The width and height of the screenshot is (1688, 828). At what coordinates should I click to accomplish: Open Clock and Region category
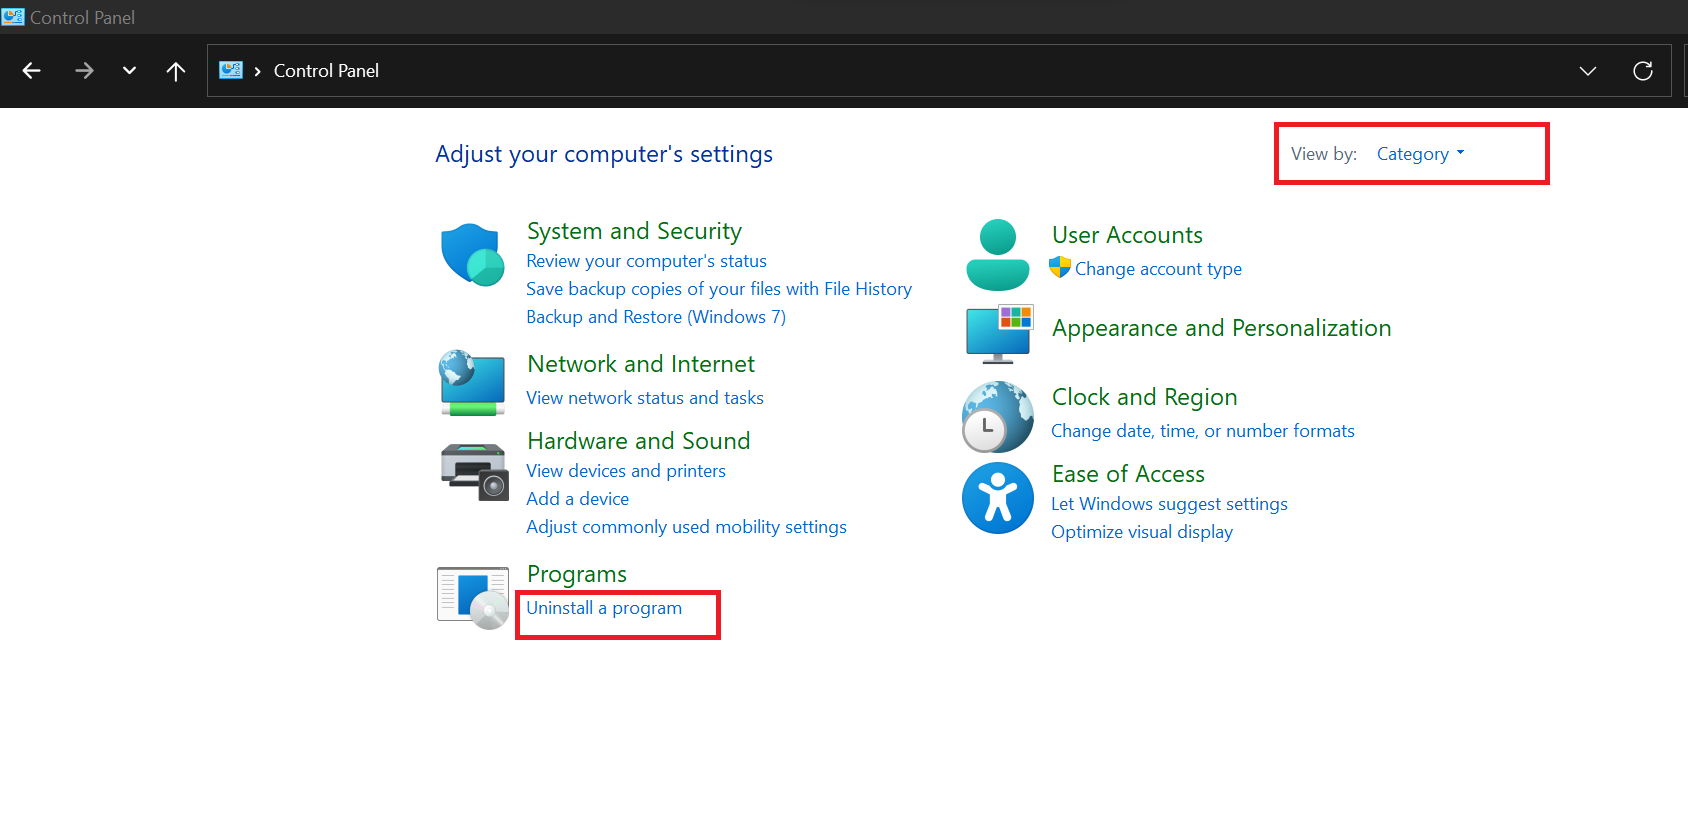point(1144,397)
